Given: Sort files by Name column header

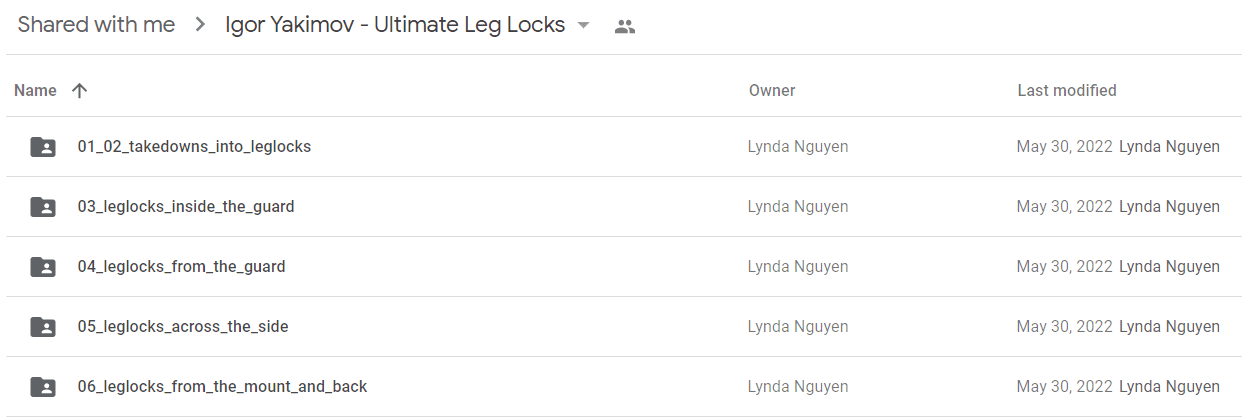Looking at the screenshot, I should click(35, 90).
